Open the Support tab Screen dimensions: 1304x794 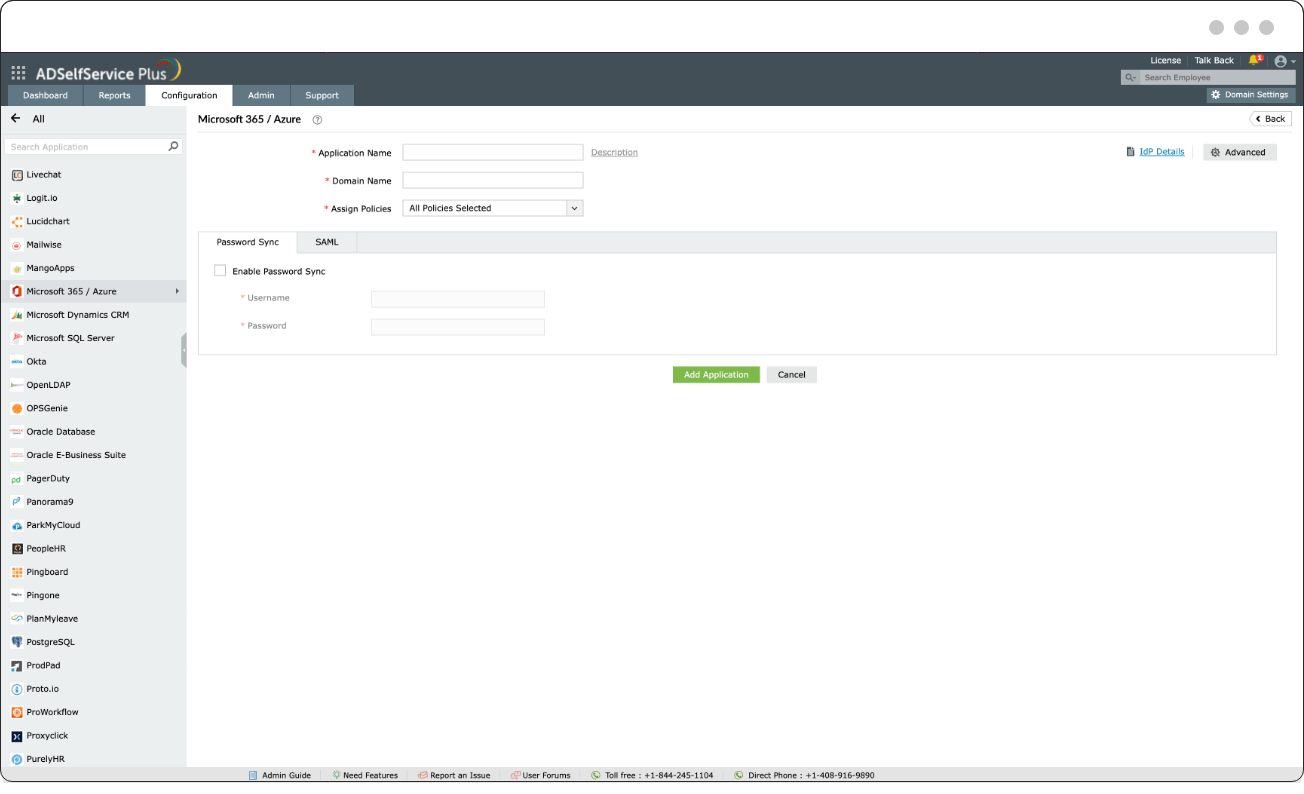(x=322, y=96)
